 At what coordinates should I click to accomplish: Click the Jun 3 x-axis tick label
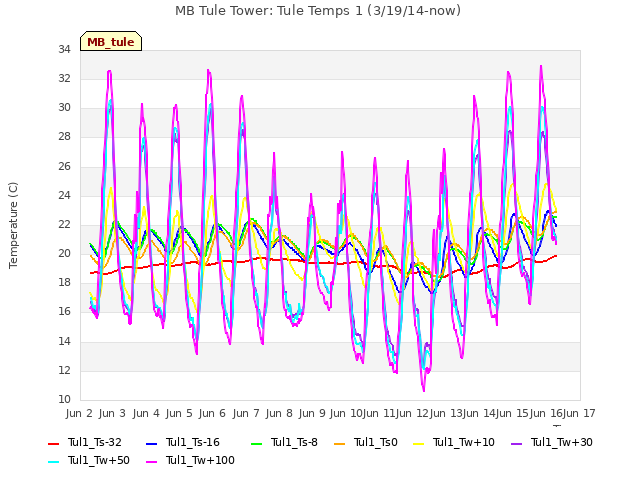(112, 413)
